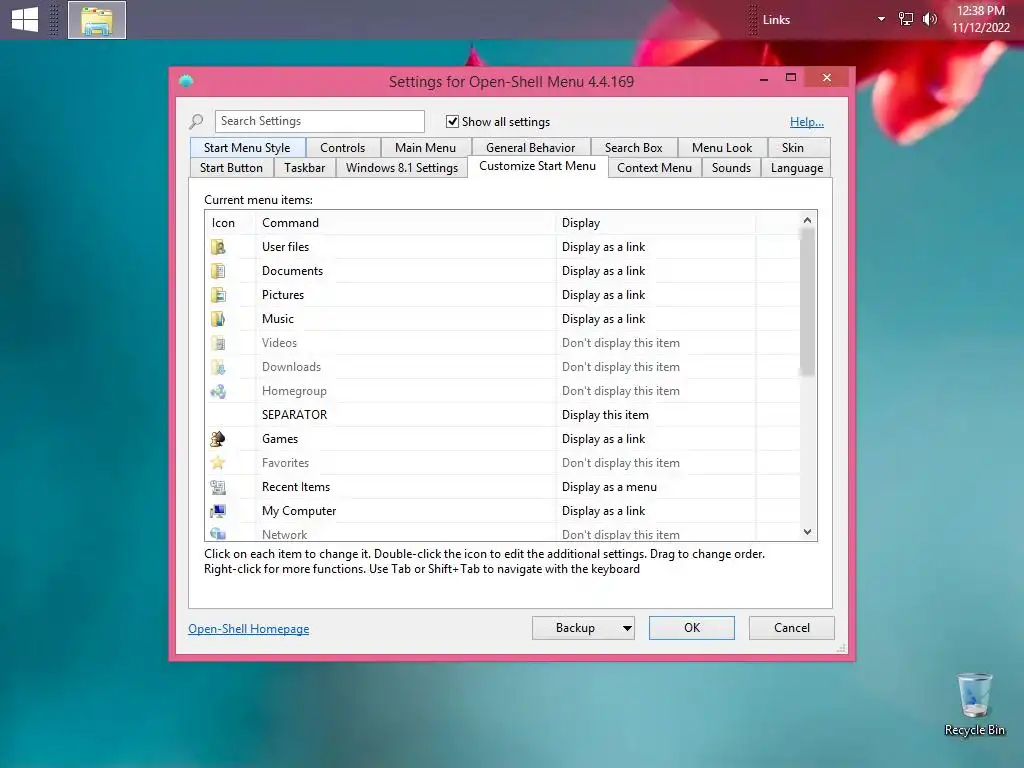Click the Favorites star icon
This screenshot has height=768, width=1024.
[218, 463]
